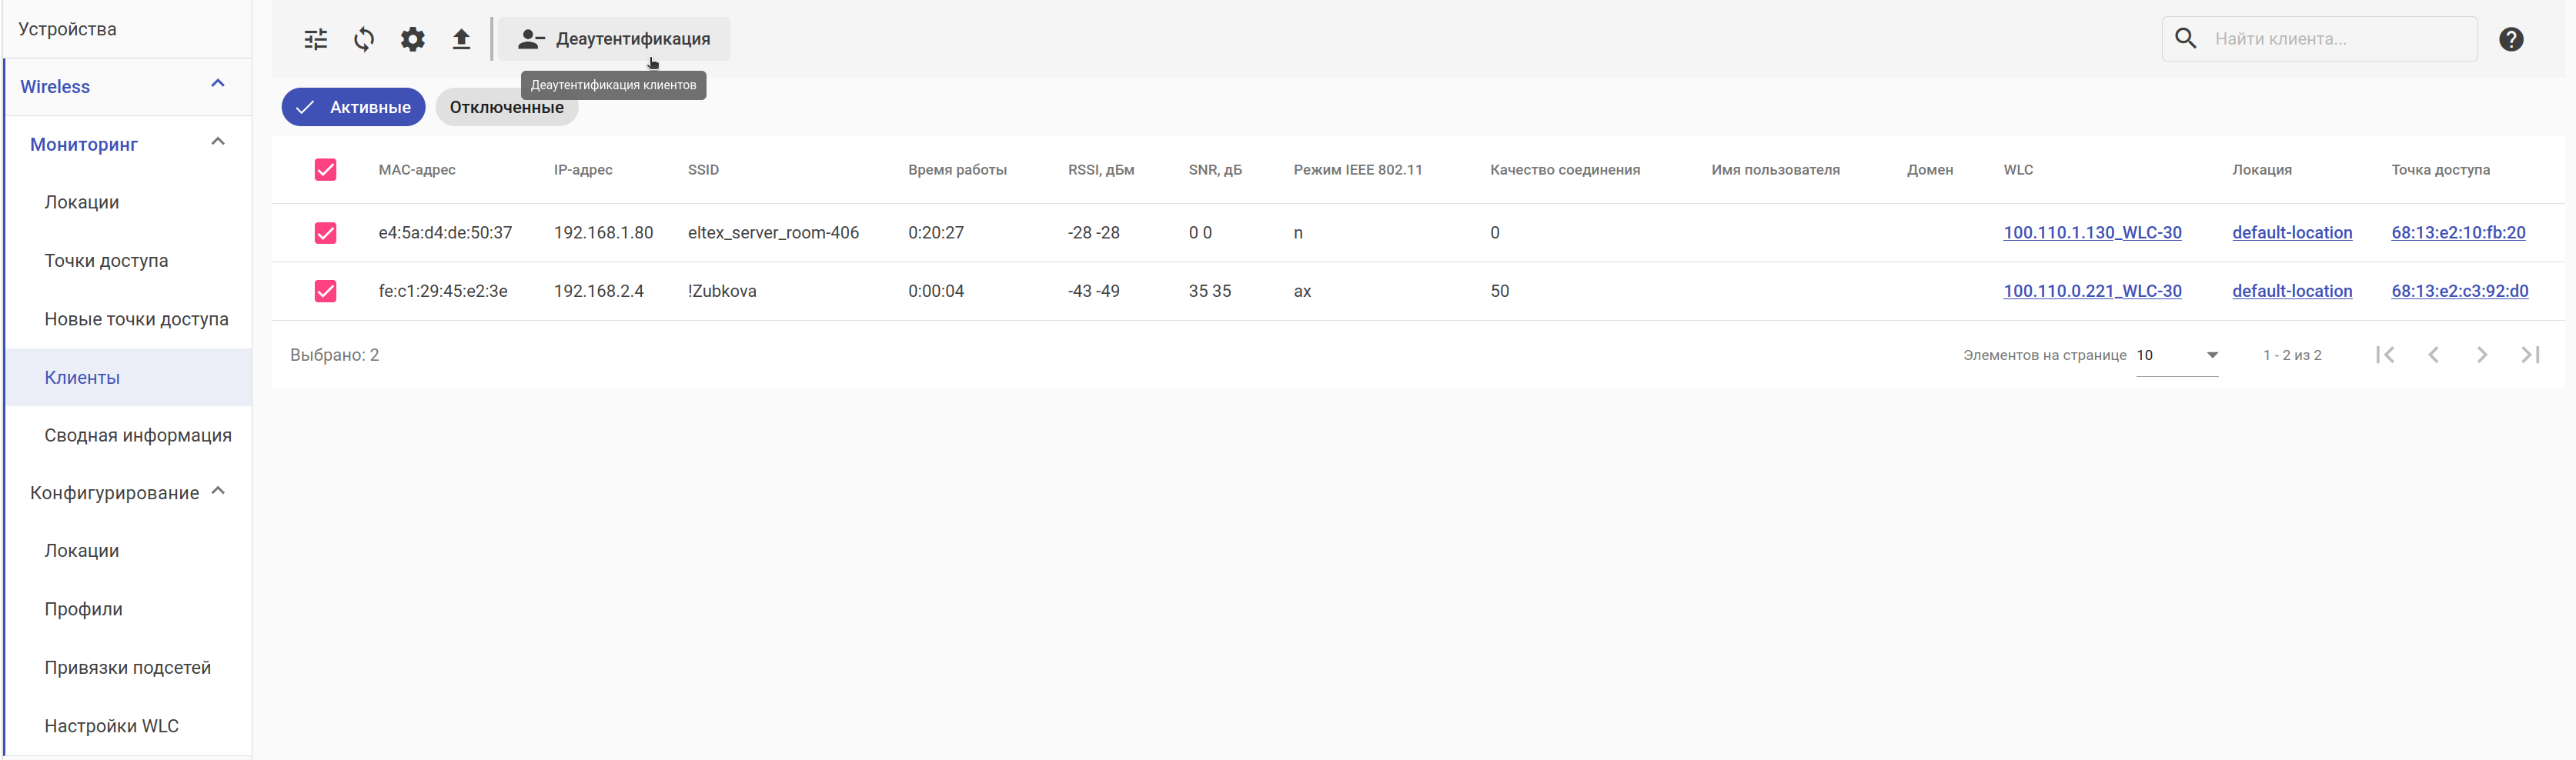Toggle the select-all clients checkbox in header
This screenshot has height=760, width=2576.
[325, 170]
